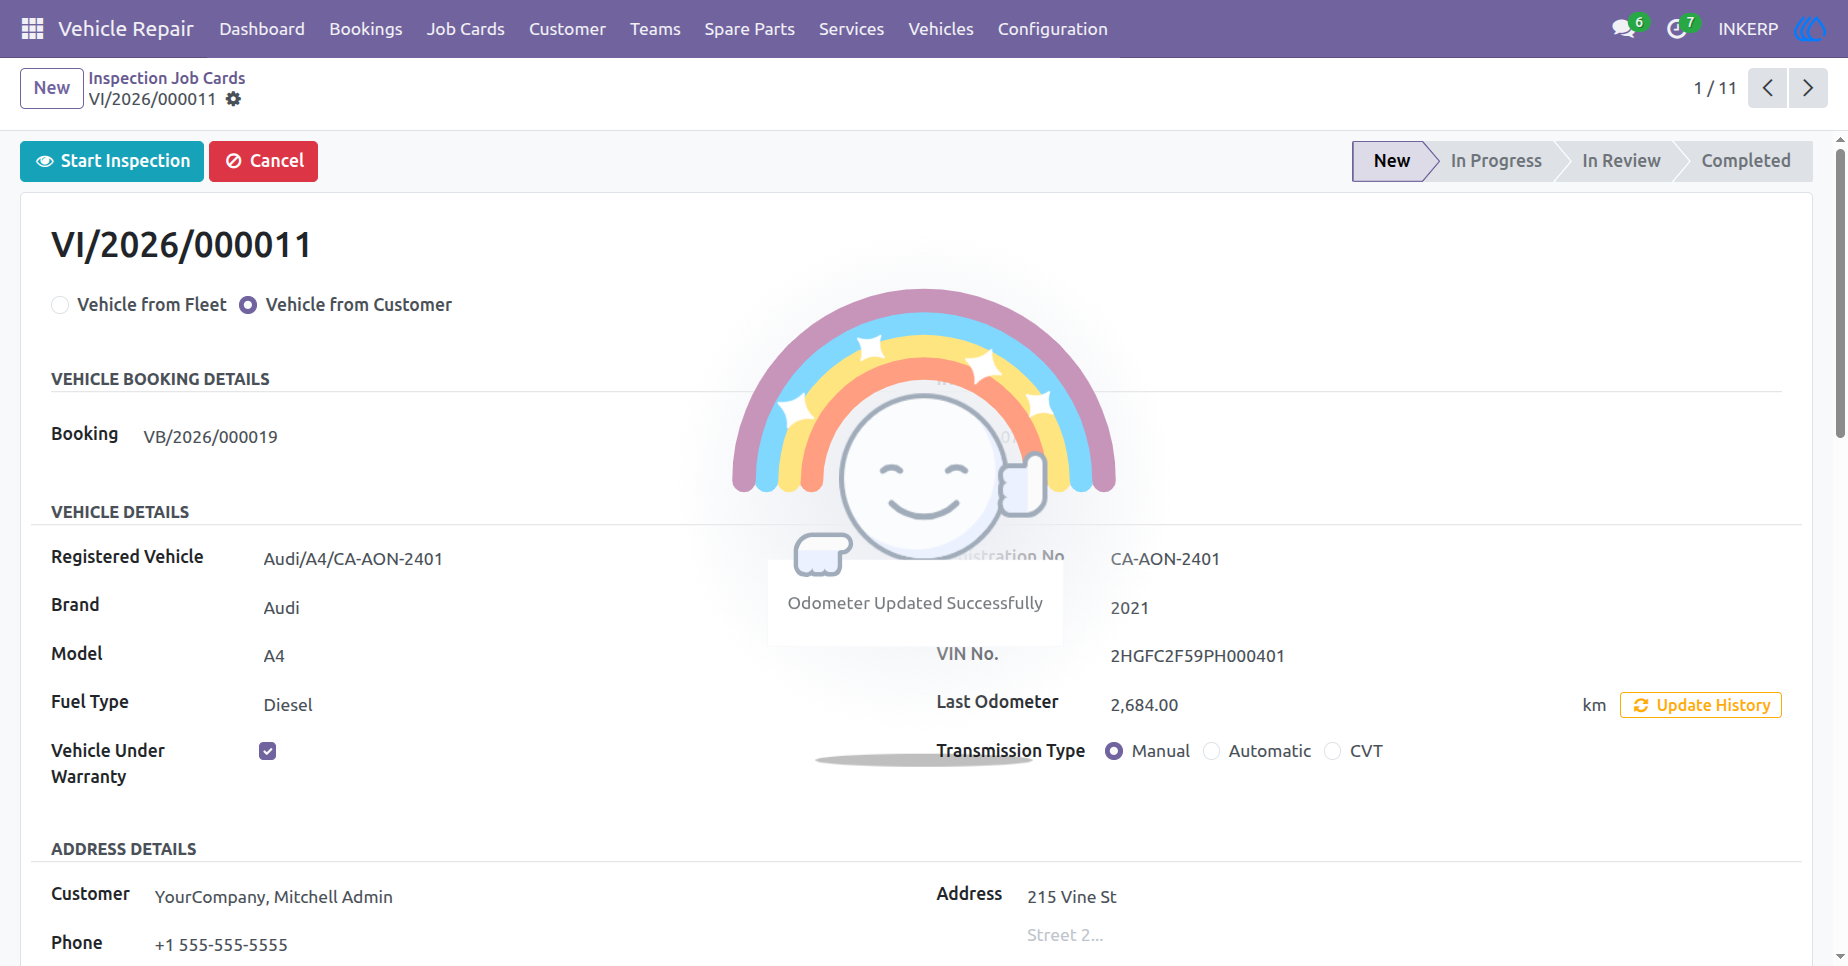
Task: Open the conversations chat icon
Action: pyautogui.click(x=1624, y=29)
